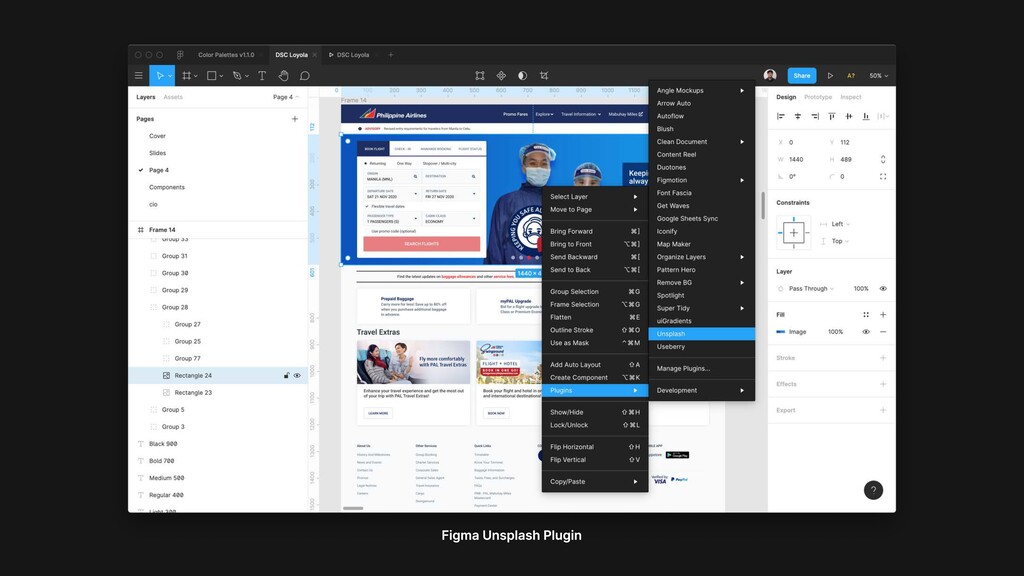
Task: Click the Present play icon
Action: click(x=830, y=76)
